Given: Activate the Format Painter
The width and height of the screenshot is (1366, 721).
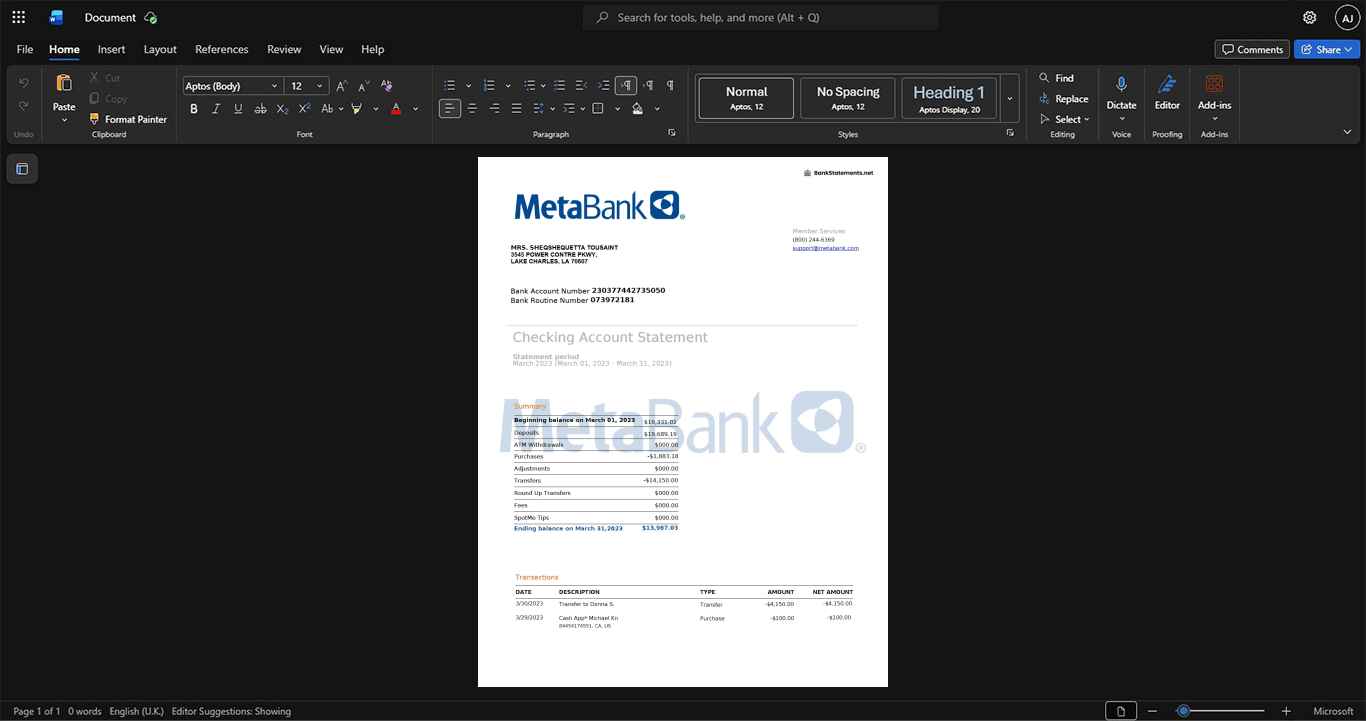Looking at the screenshot, I should click(x=128, y=119).
